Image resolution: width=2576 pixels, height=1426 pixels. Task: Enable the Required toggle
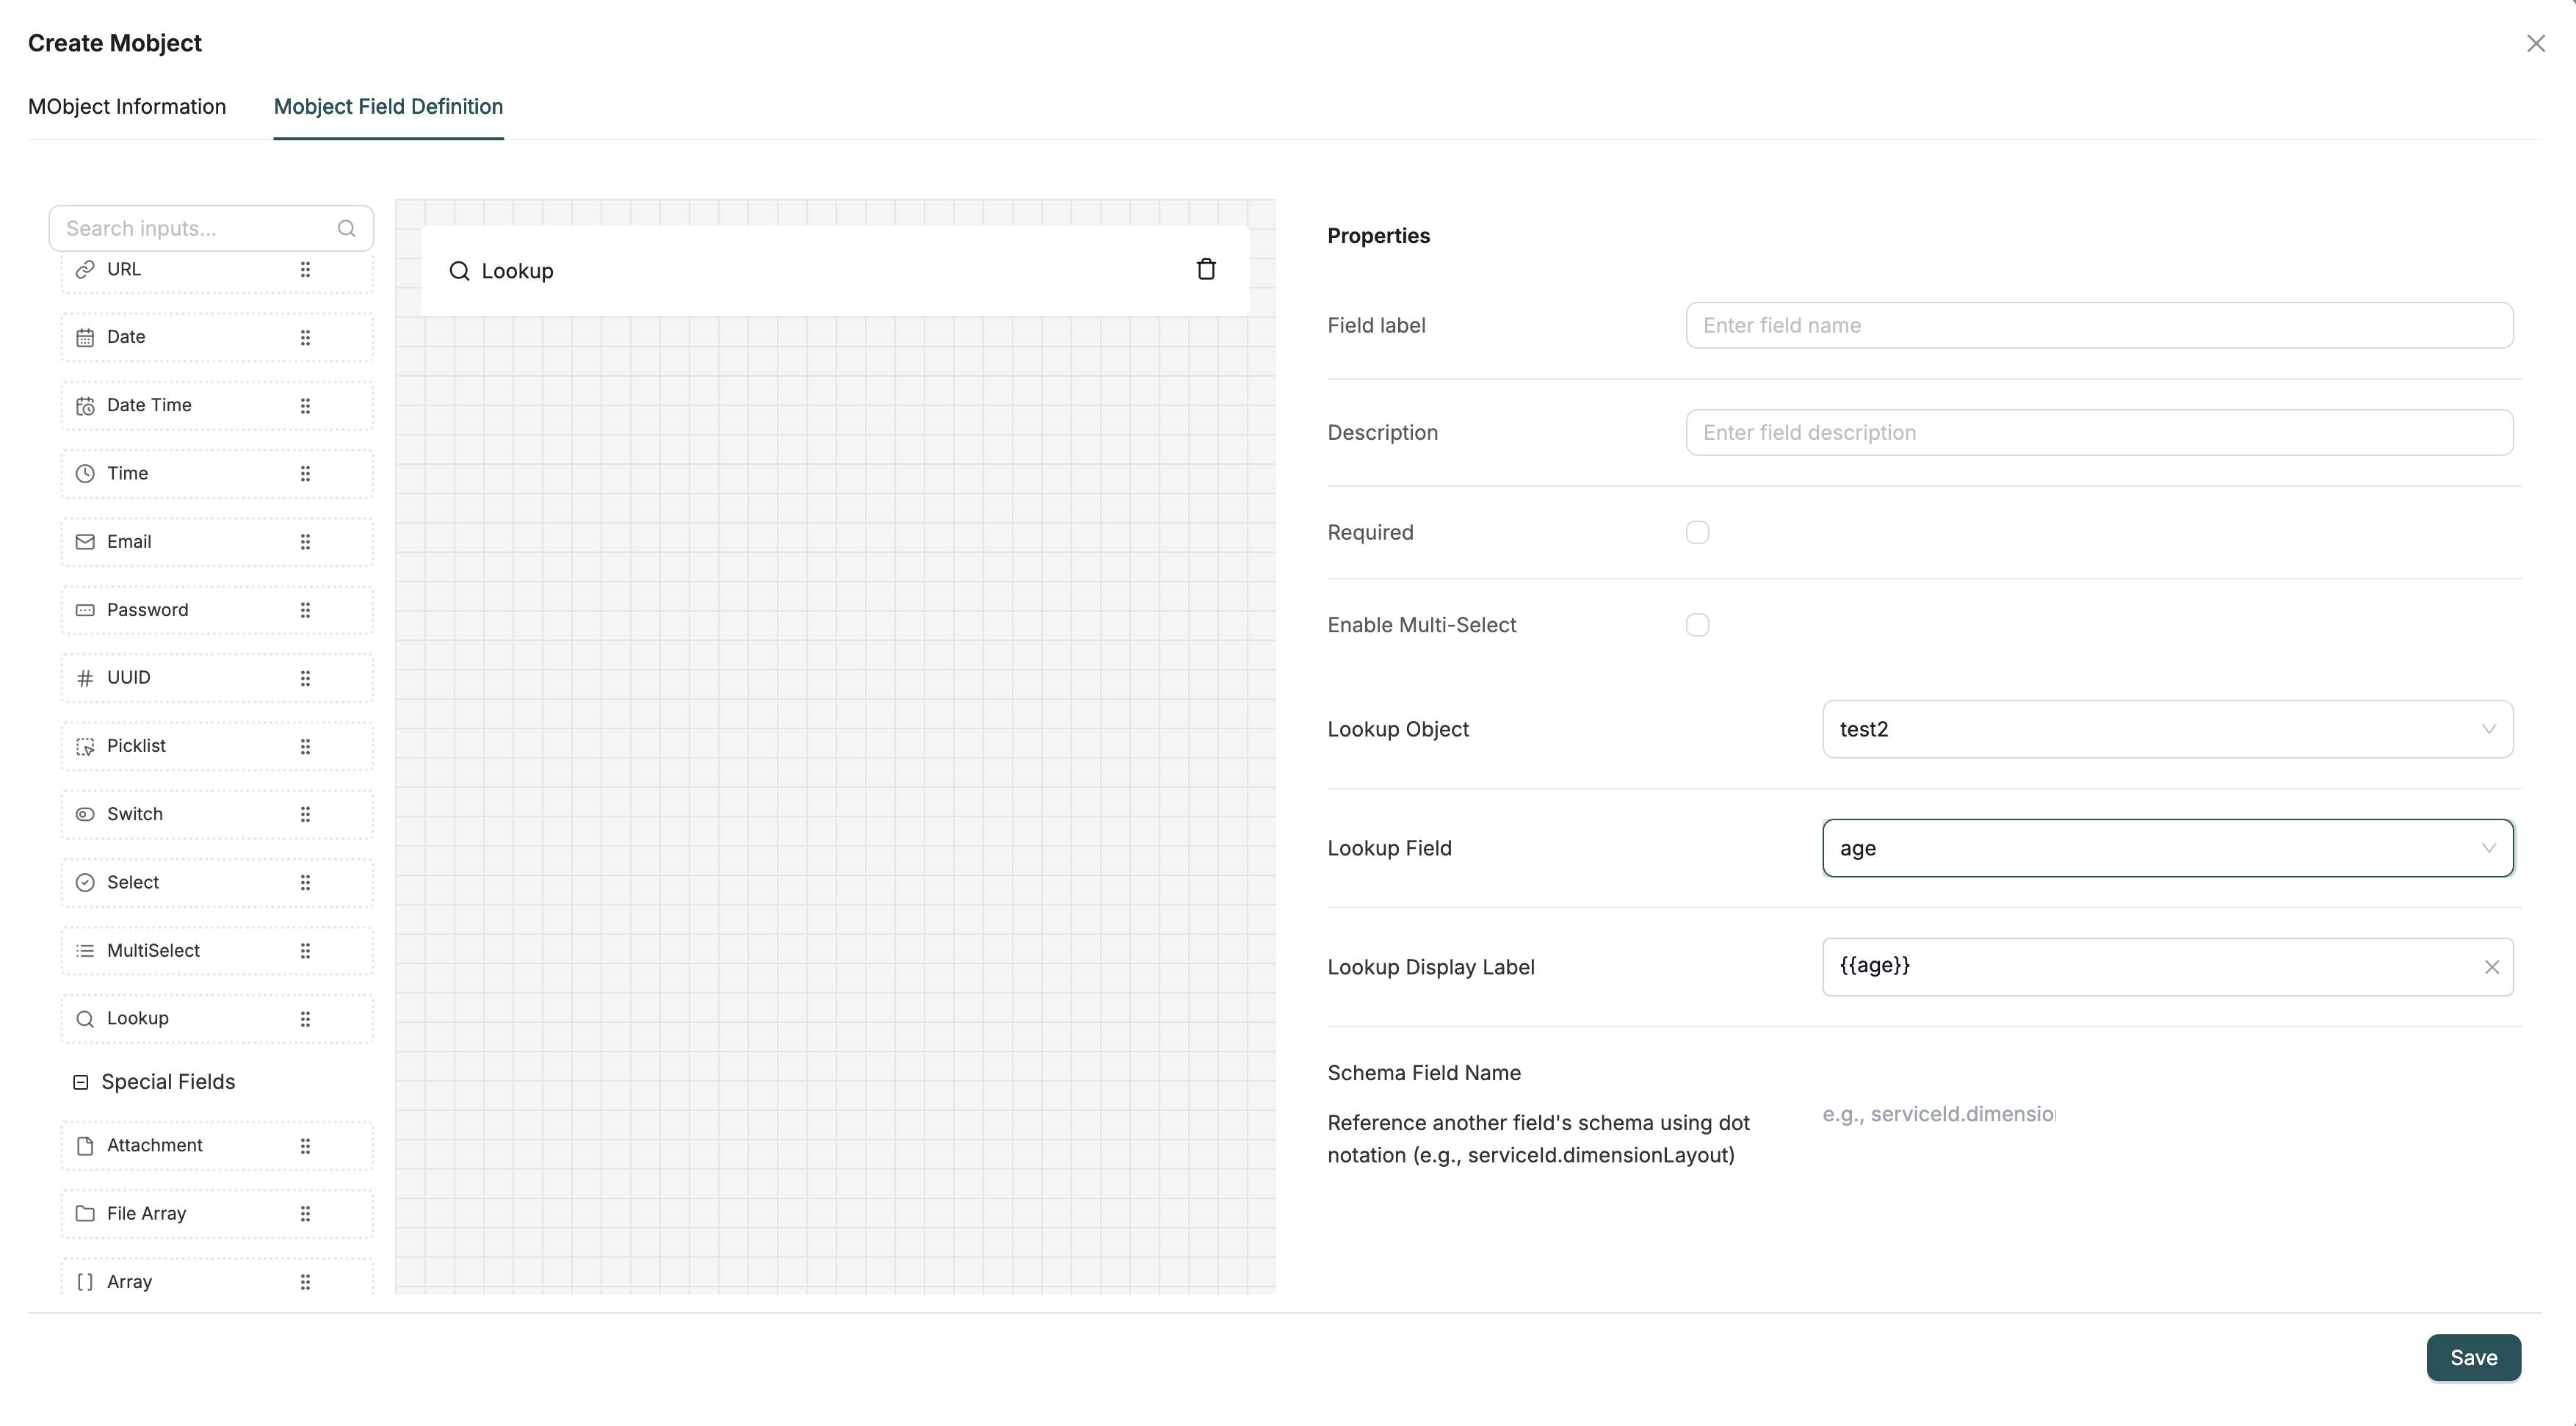click(1696, 532)
